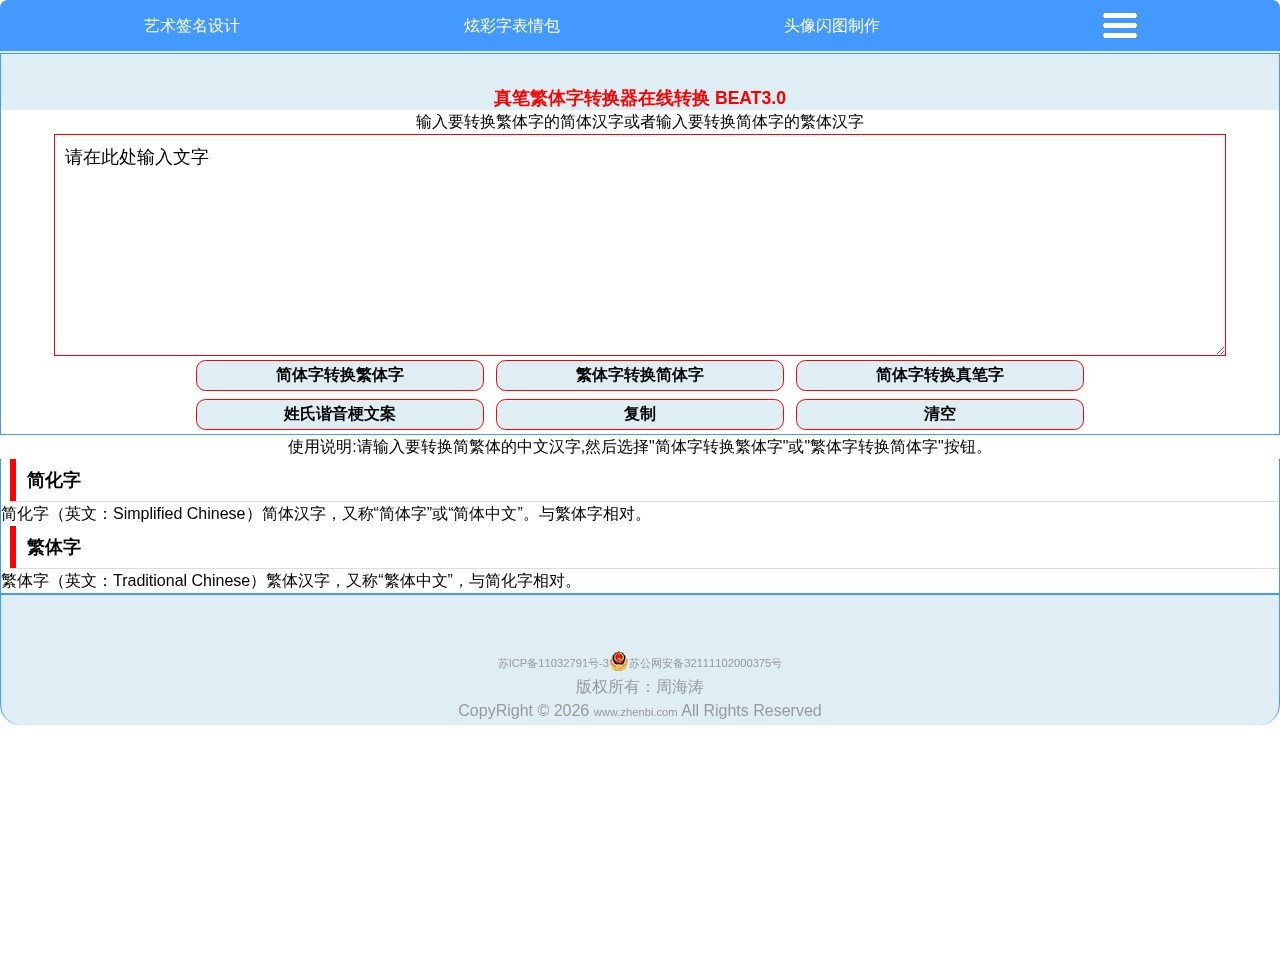Click the 繁体字 section heading
1280x960 pixels.
pyautogui.click(x=54, y=547)
